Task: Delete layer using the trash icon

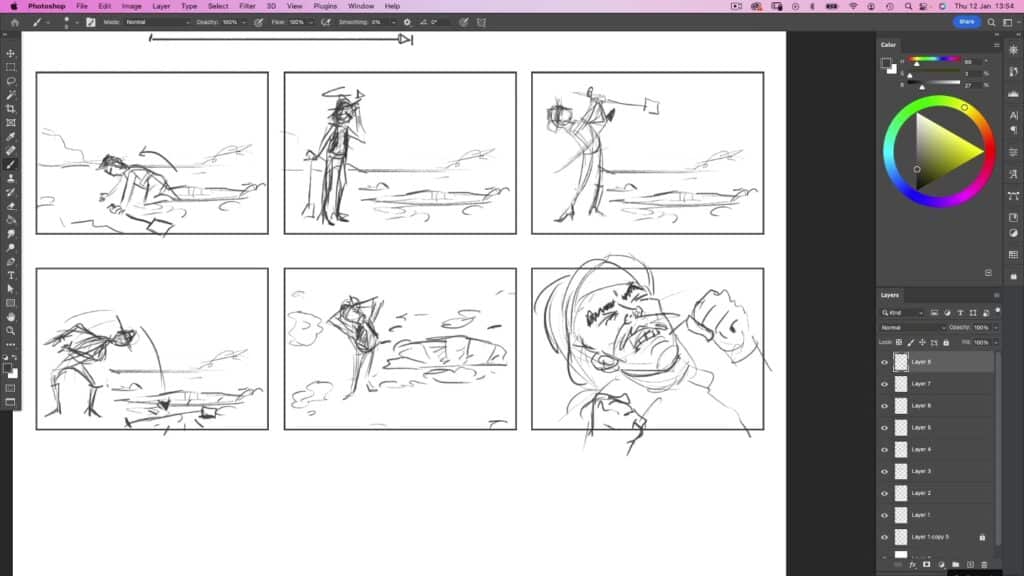Action: click(985, 564)
